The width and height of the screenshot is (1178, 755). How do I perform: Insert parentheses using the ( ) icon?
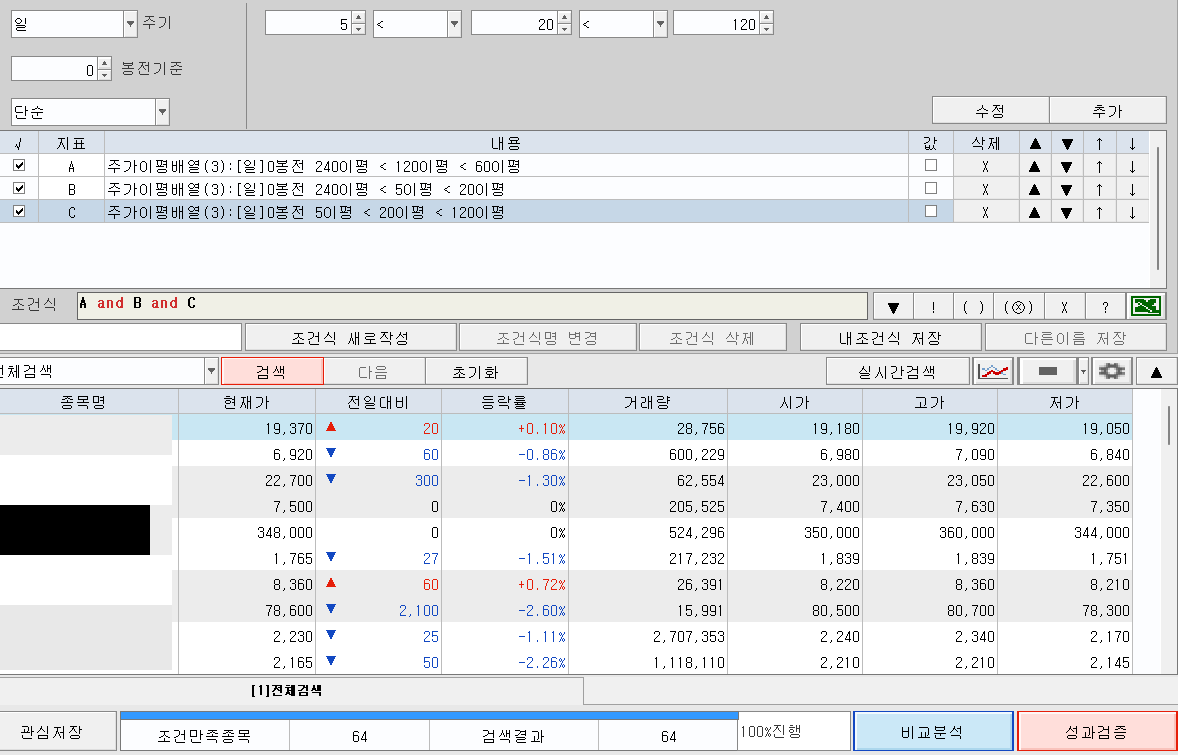click(x=971, y=305)
